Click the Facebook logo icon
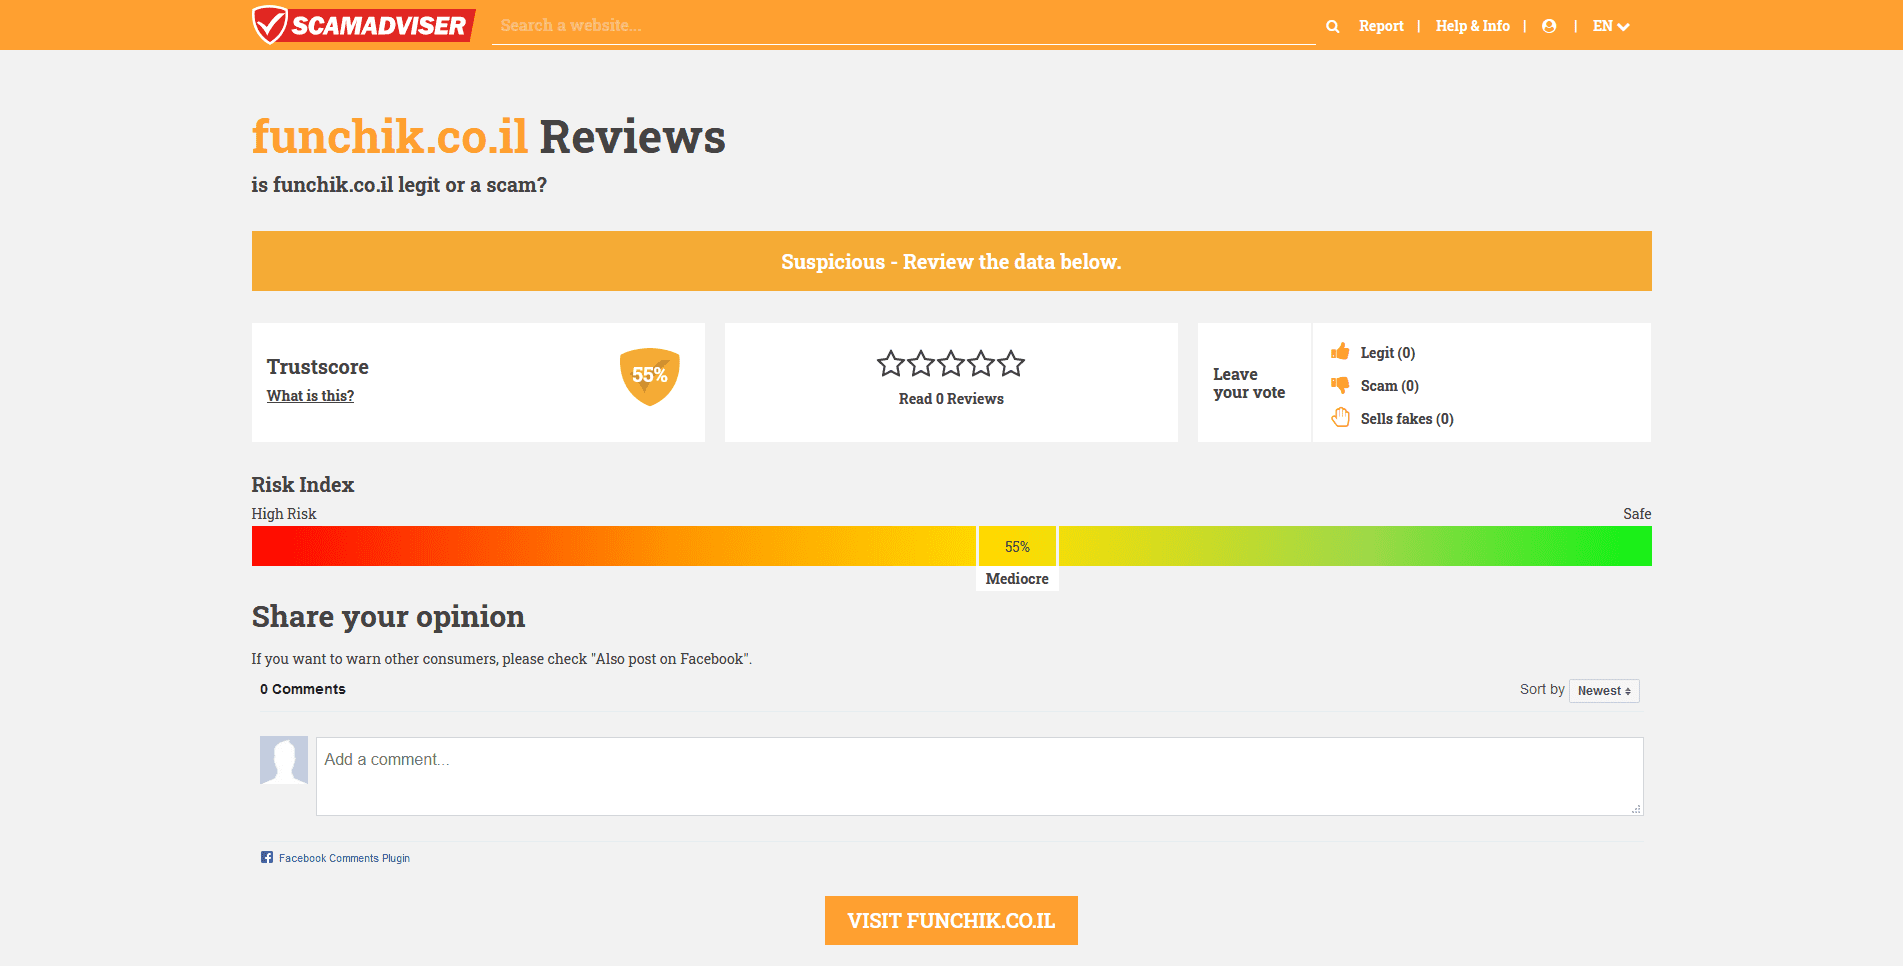The width and height of the screenshot is (1903, 966). [x=267, y=857]
